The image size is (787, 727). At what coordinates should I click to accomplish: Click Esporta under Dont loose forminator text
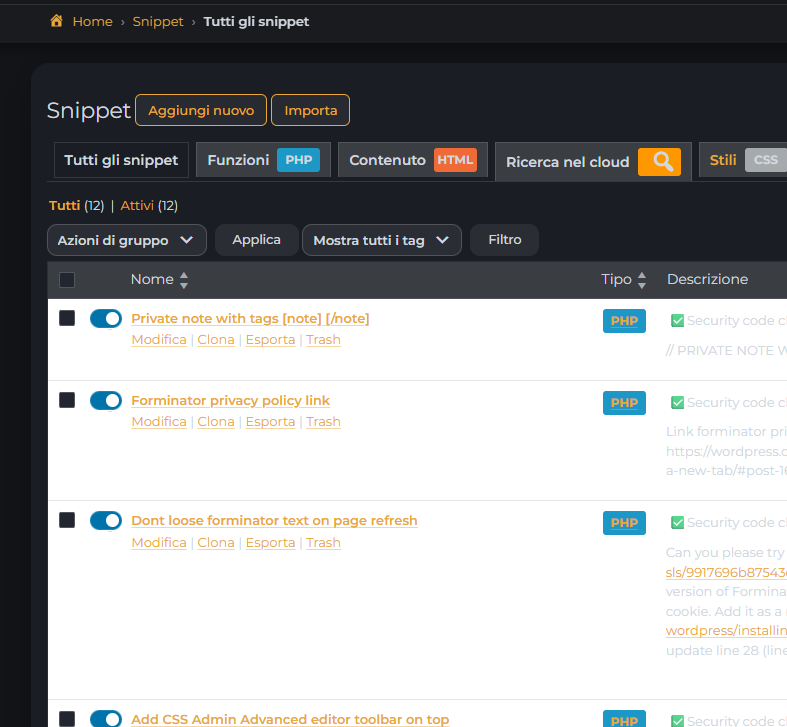click(x=270, y=543)
